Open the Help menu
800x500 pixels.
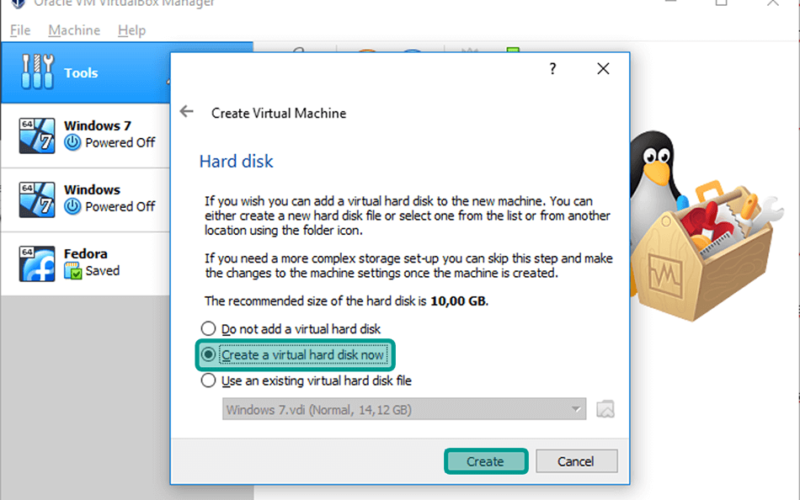(132, 31)
